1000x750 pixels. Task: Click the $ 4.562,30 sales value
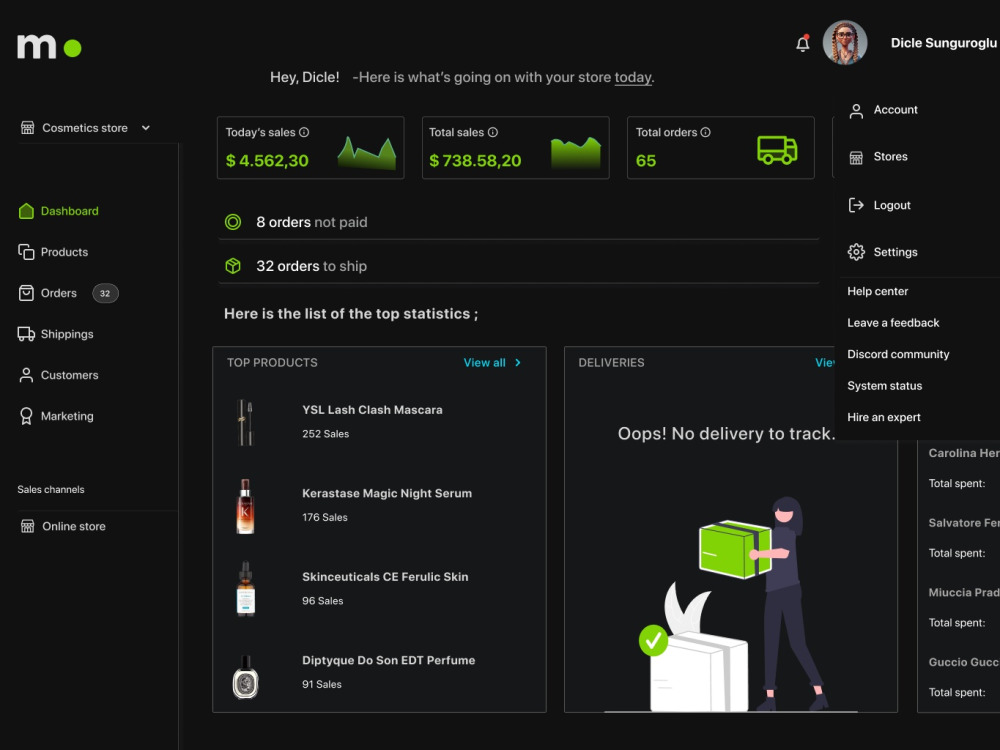(x=267, y=161)
